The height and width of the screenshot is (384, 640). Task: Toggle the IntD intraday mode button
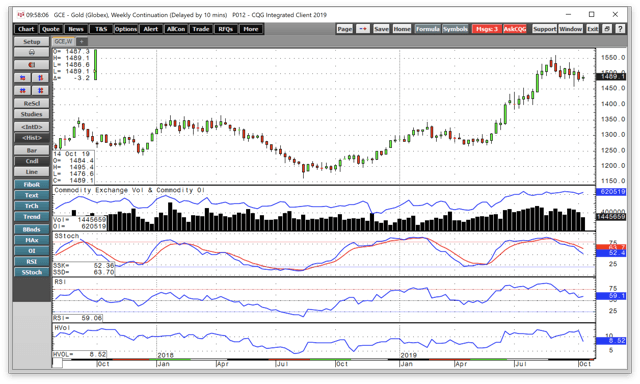click(31, 127)
